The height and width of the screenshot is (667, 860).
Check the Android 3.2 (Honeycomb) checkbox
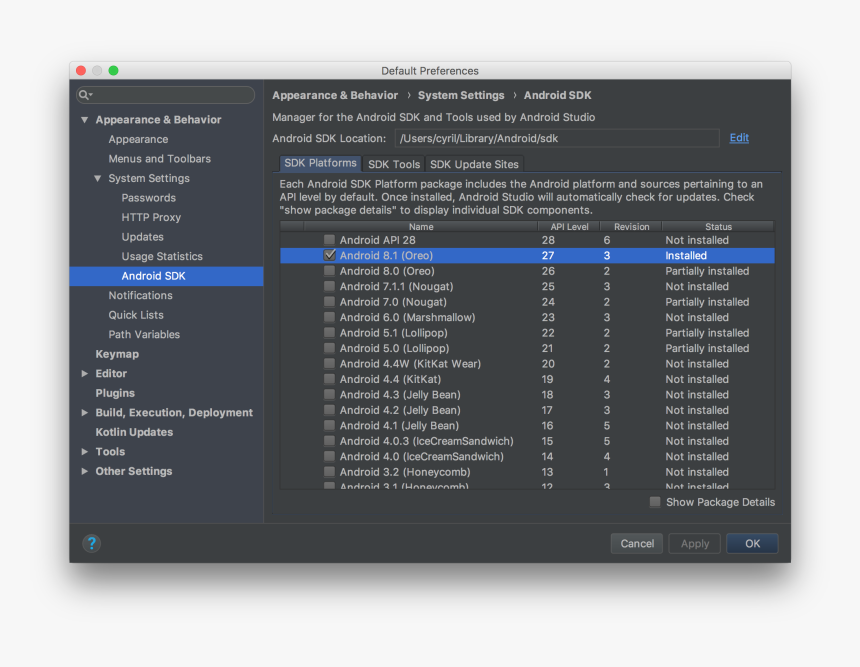coord(329,471)
